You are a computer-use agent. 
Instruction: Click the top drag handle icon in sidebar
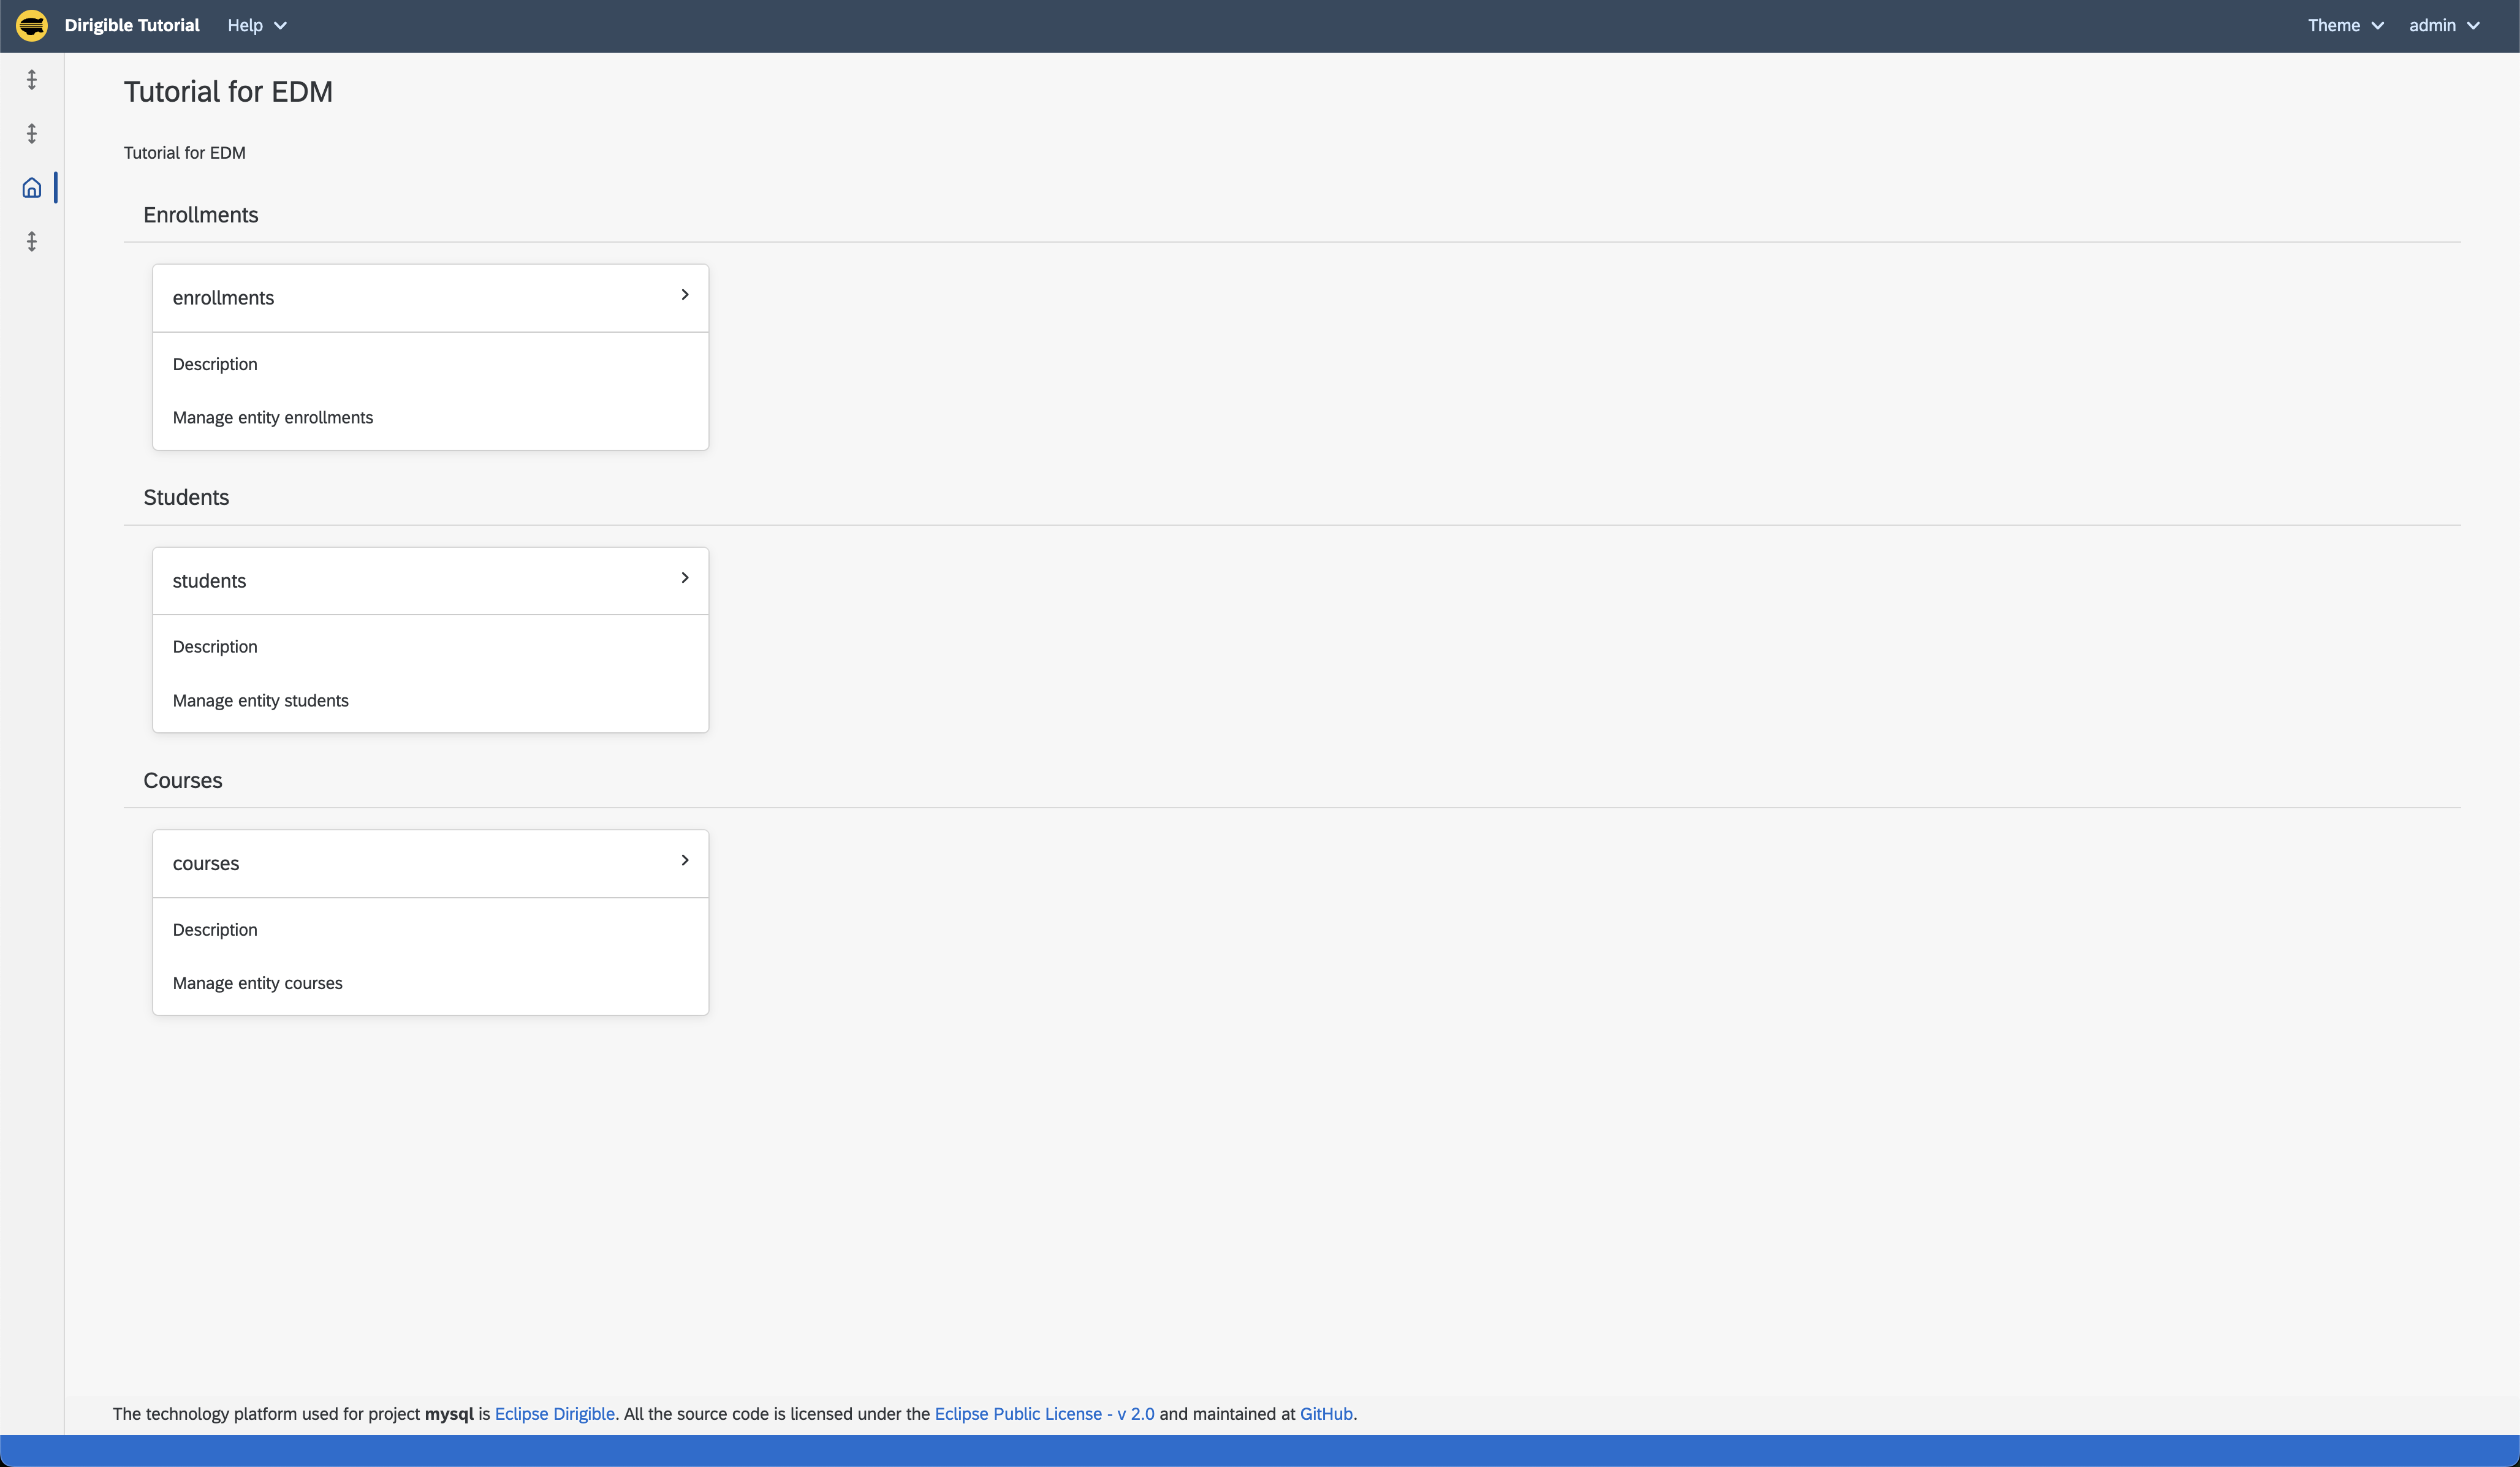[x=31, y=80]
